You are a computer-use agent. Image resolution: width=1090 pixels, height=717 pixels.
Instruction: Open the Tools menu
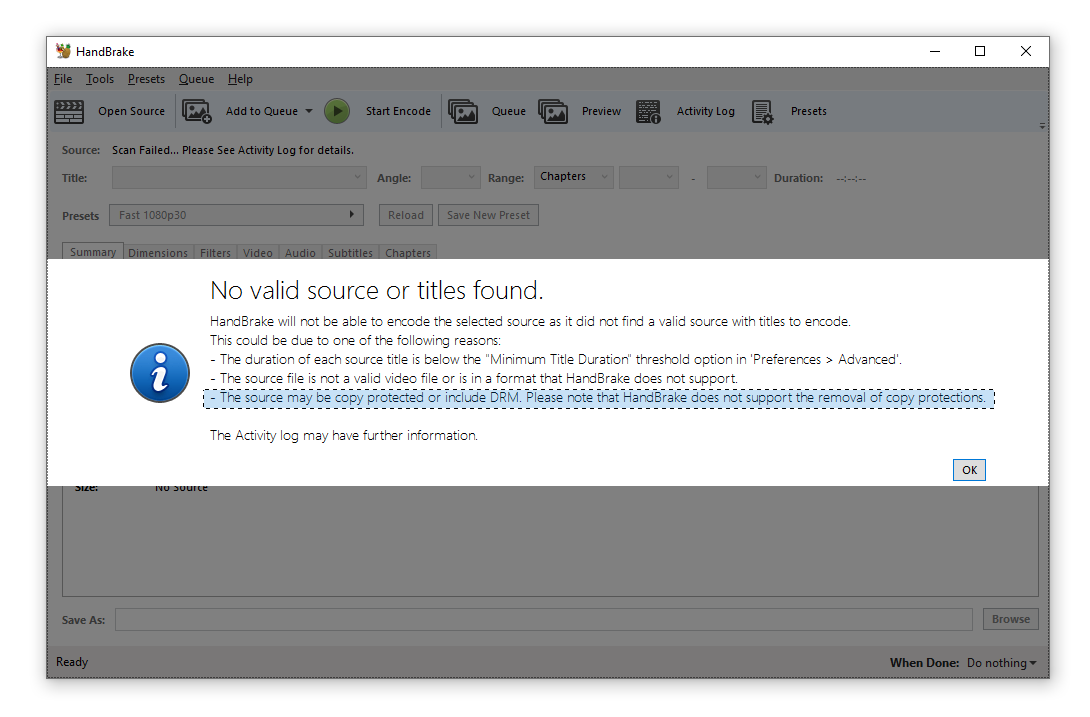tap(100, 79)
